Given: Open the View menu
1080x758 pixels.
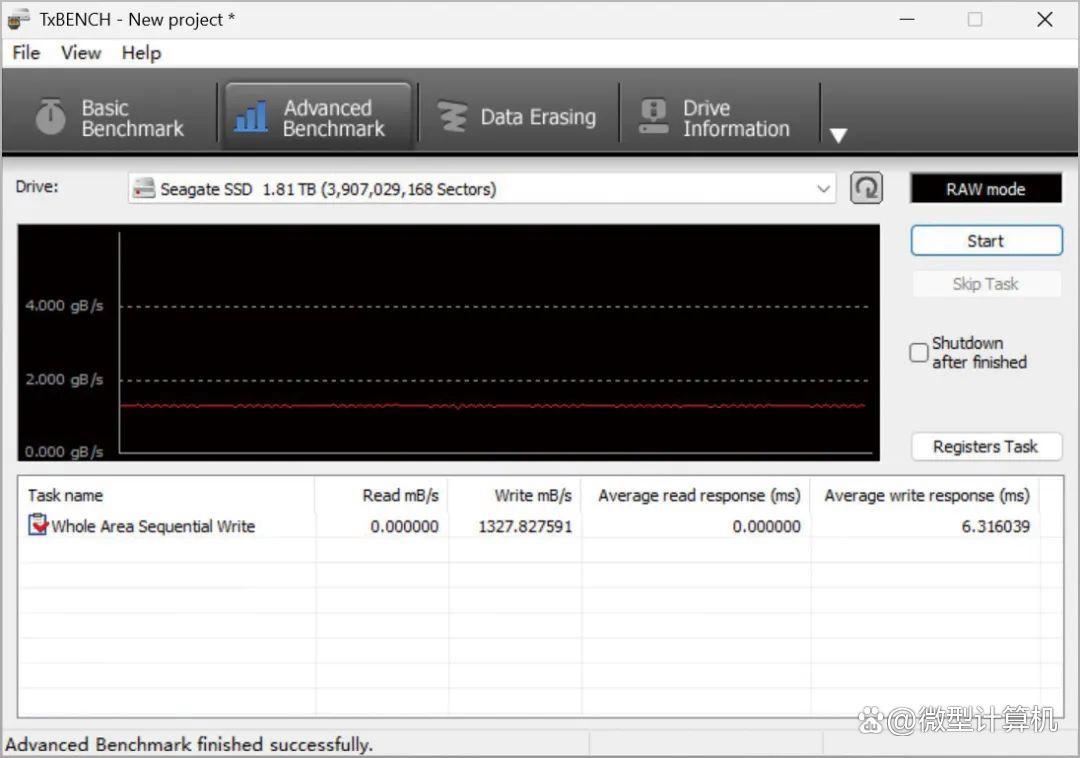Looking at the screenshot, I should [x=80, y=53].
